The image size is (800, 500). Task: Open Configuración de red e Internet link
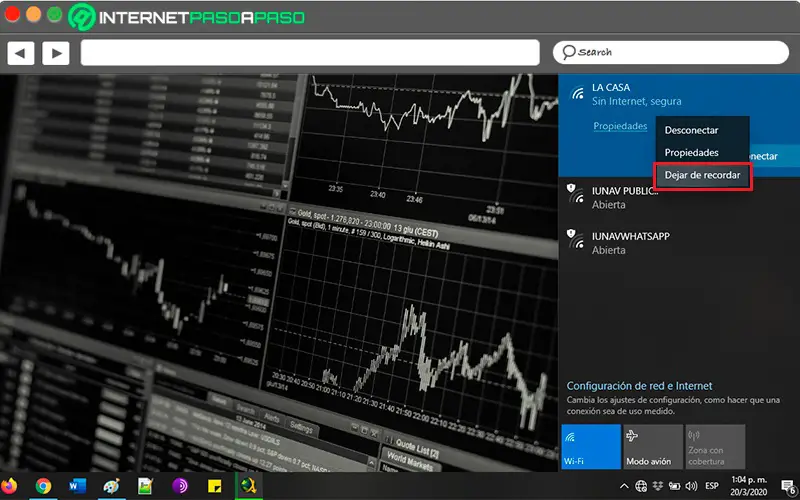639,386
